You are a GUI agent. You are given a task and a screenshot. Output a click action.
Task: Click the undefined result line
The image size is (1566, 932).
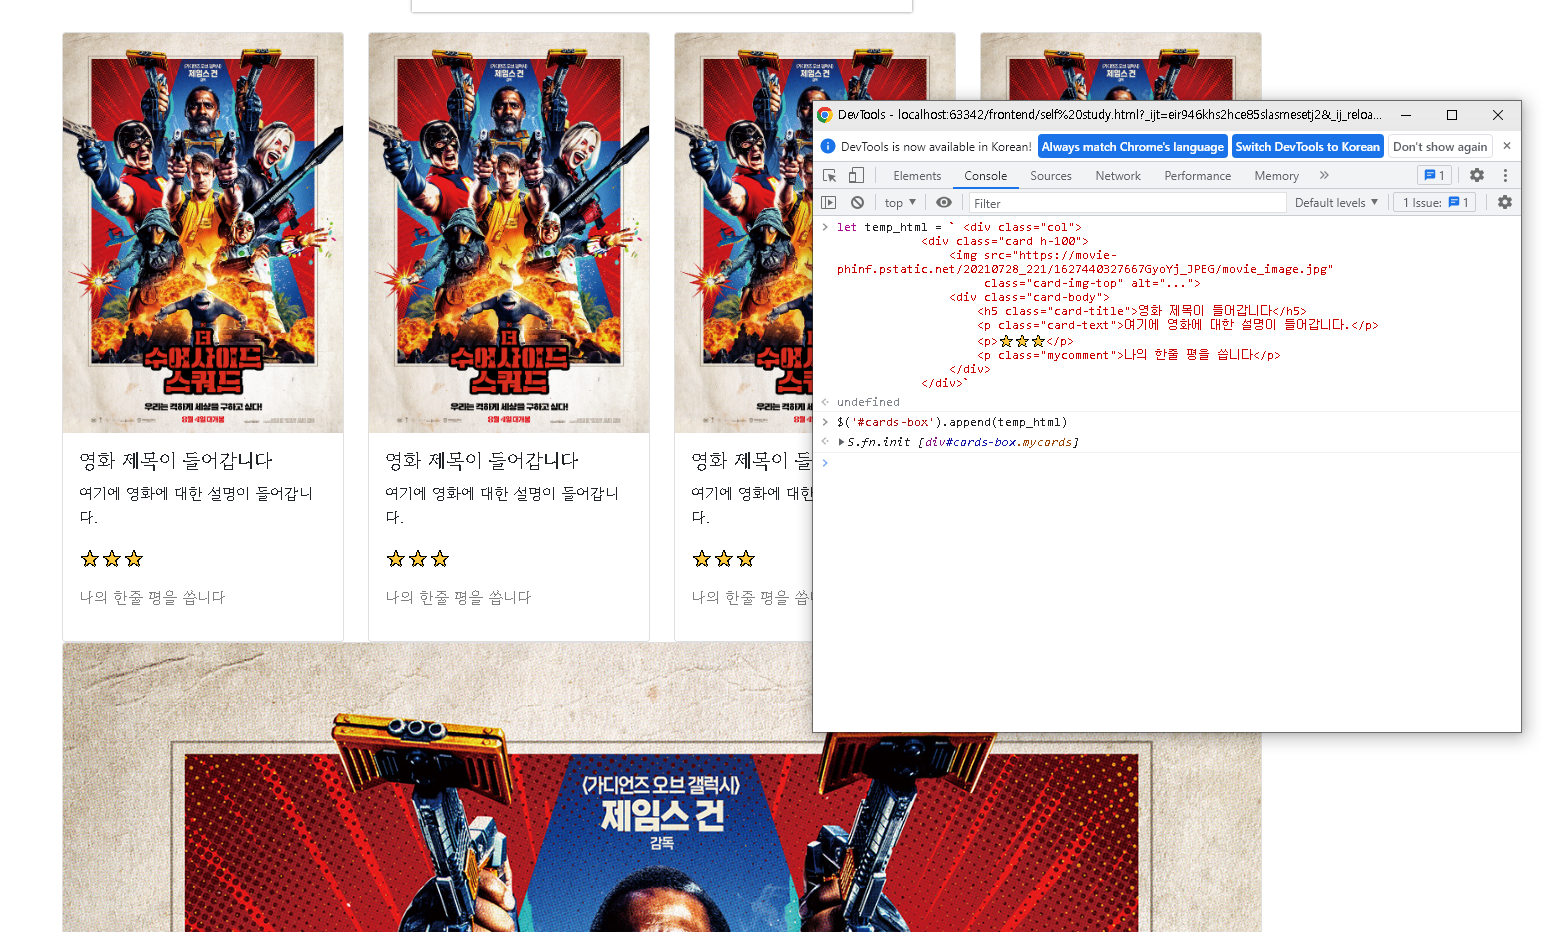coord(868,402)
